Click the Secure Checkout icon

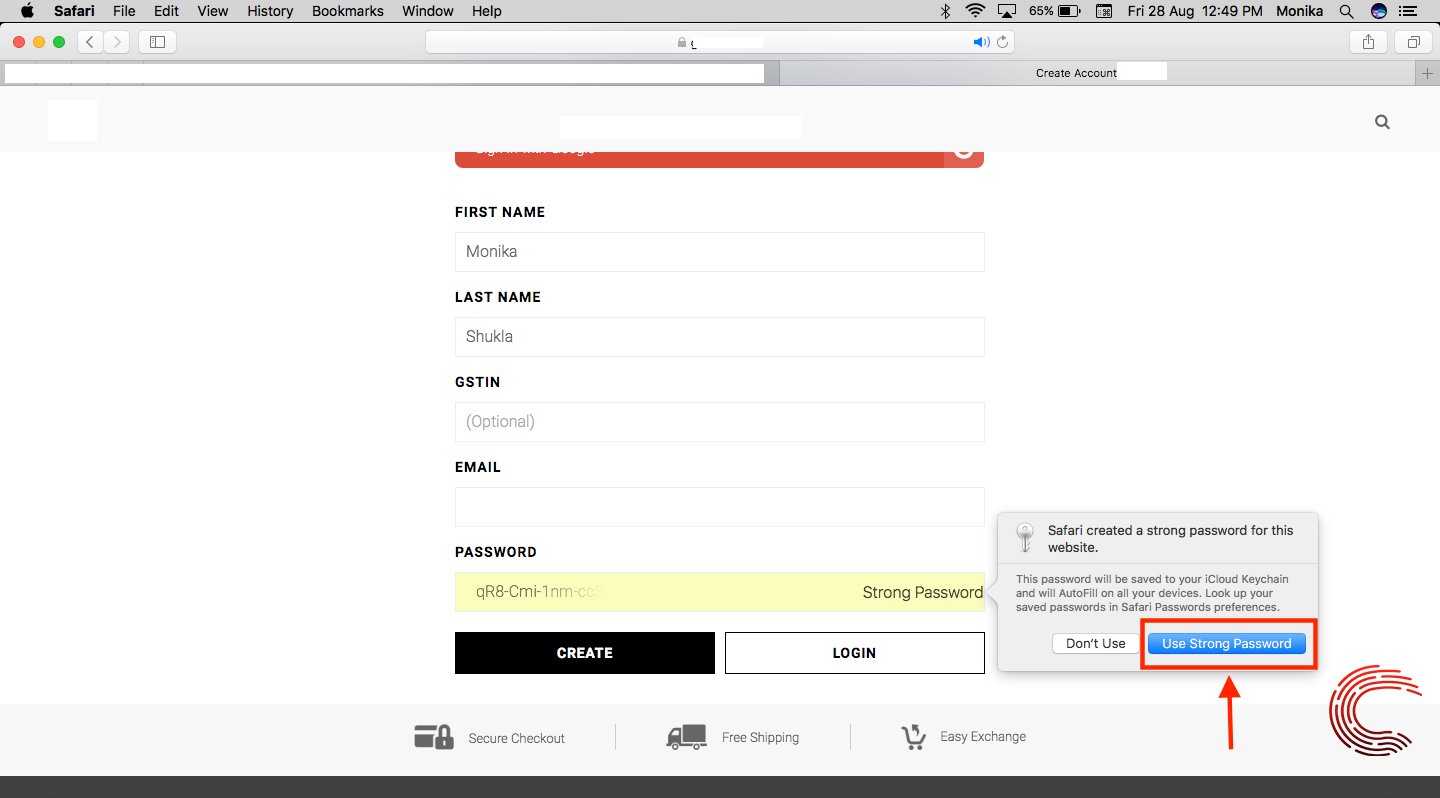[434, 737]
